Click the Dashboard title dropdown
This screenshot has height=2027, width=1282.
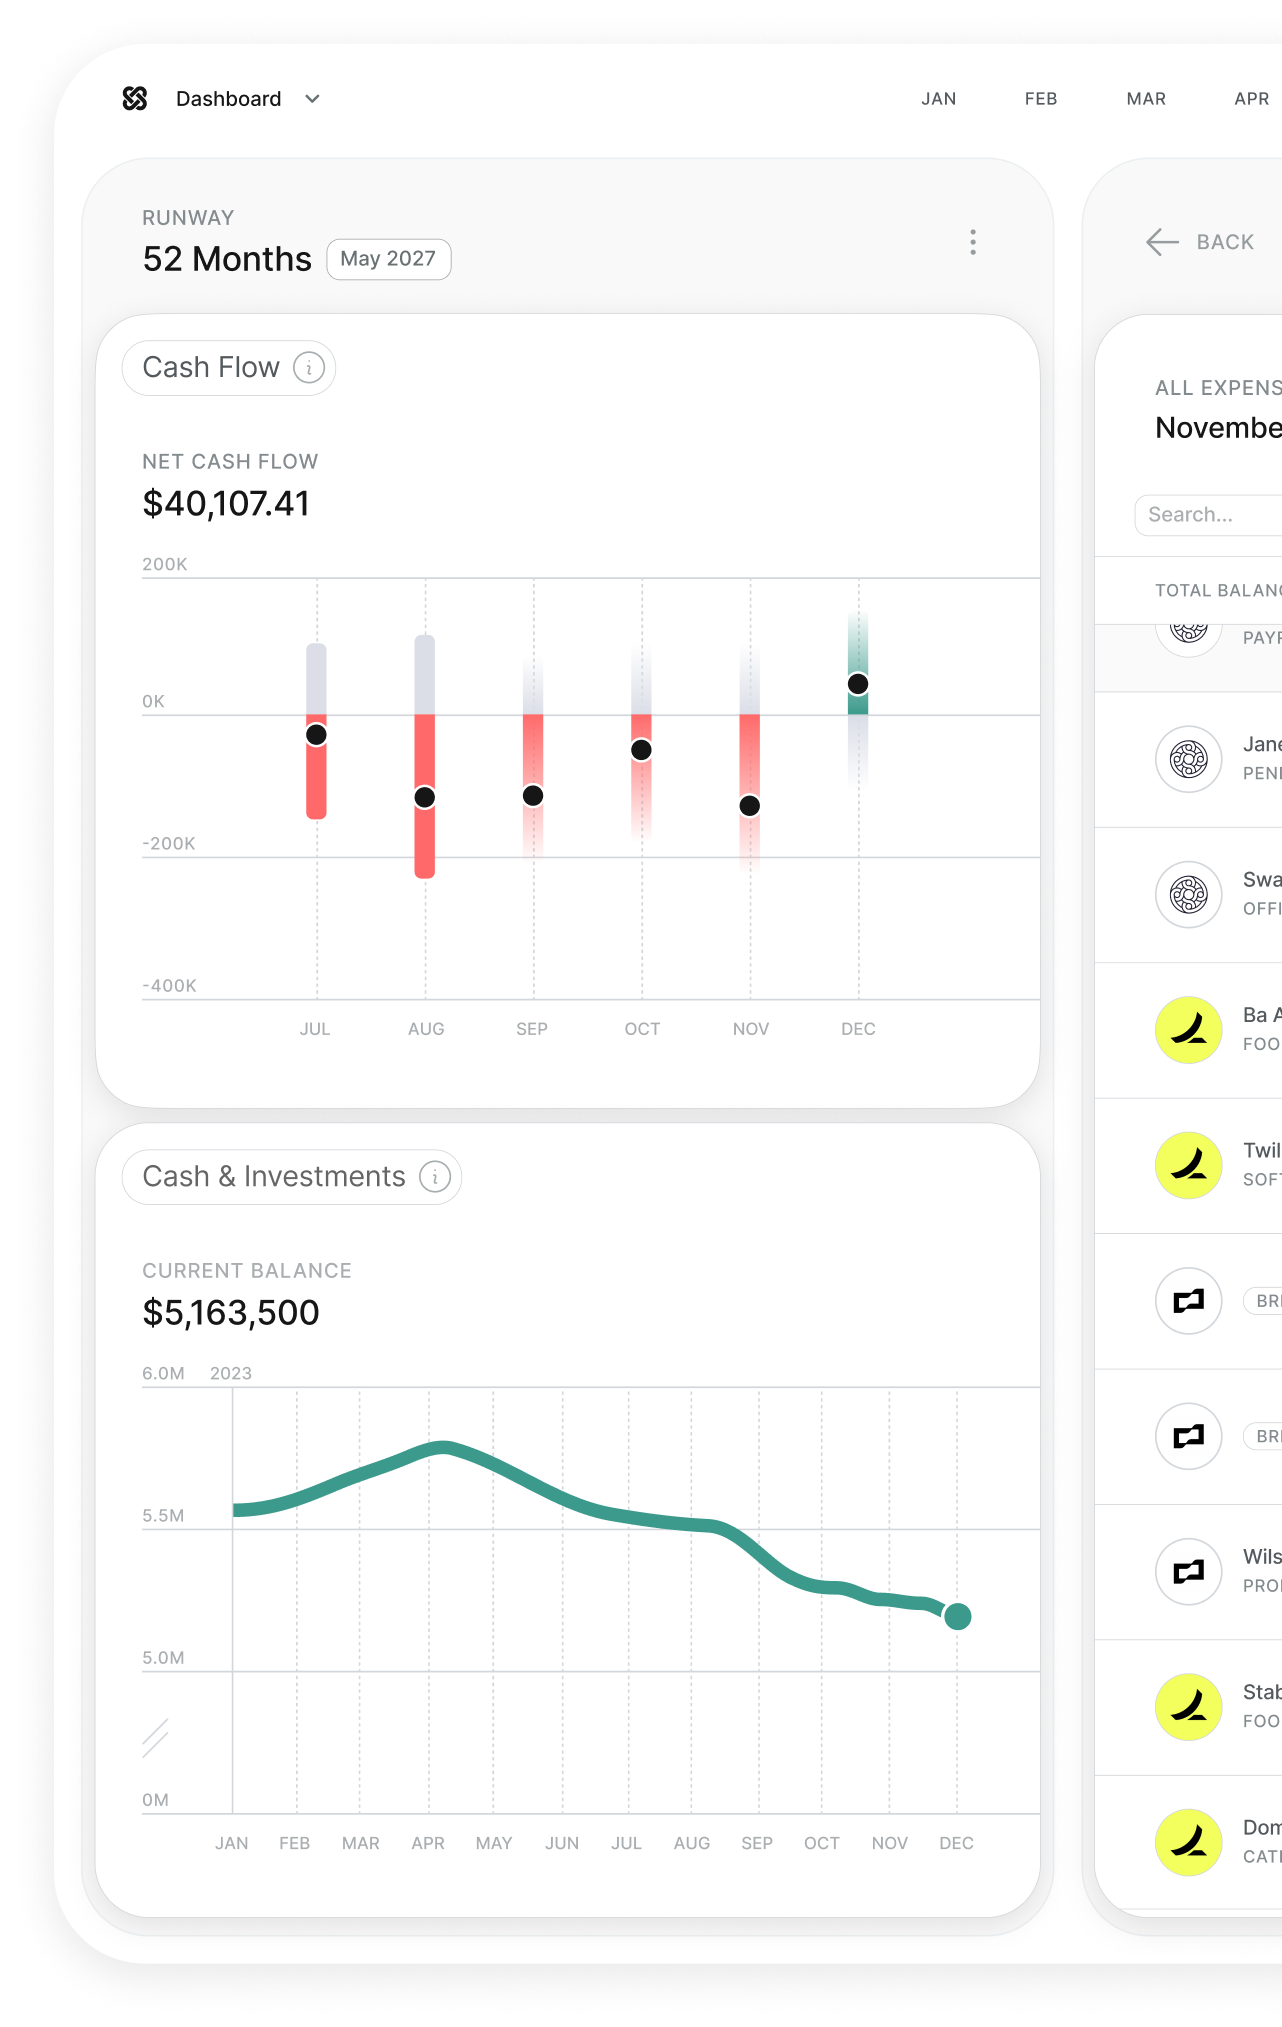[229, 99]
